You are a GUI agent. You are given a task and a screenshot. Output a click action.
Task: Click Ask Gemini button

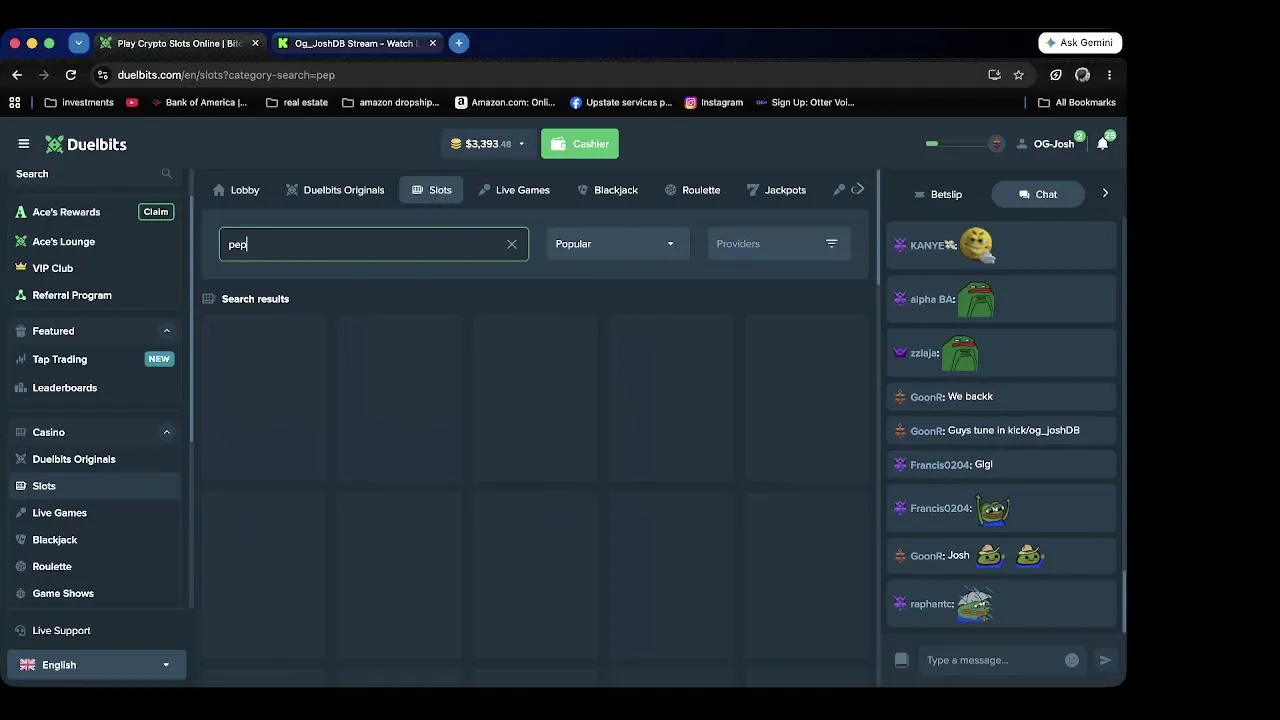(x=1080, y=43)
